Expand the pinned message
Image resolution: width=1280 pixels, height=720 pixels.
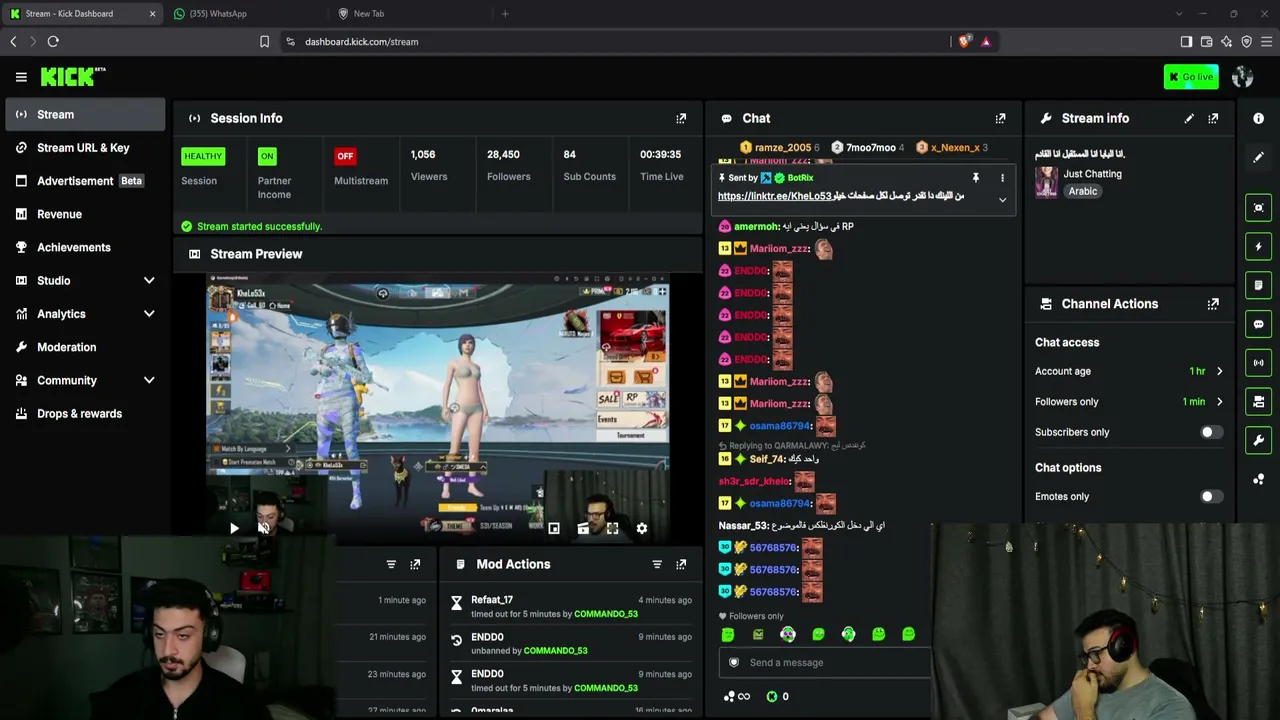(1002, 200)
